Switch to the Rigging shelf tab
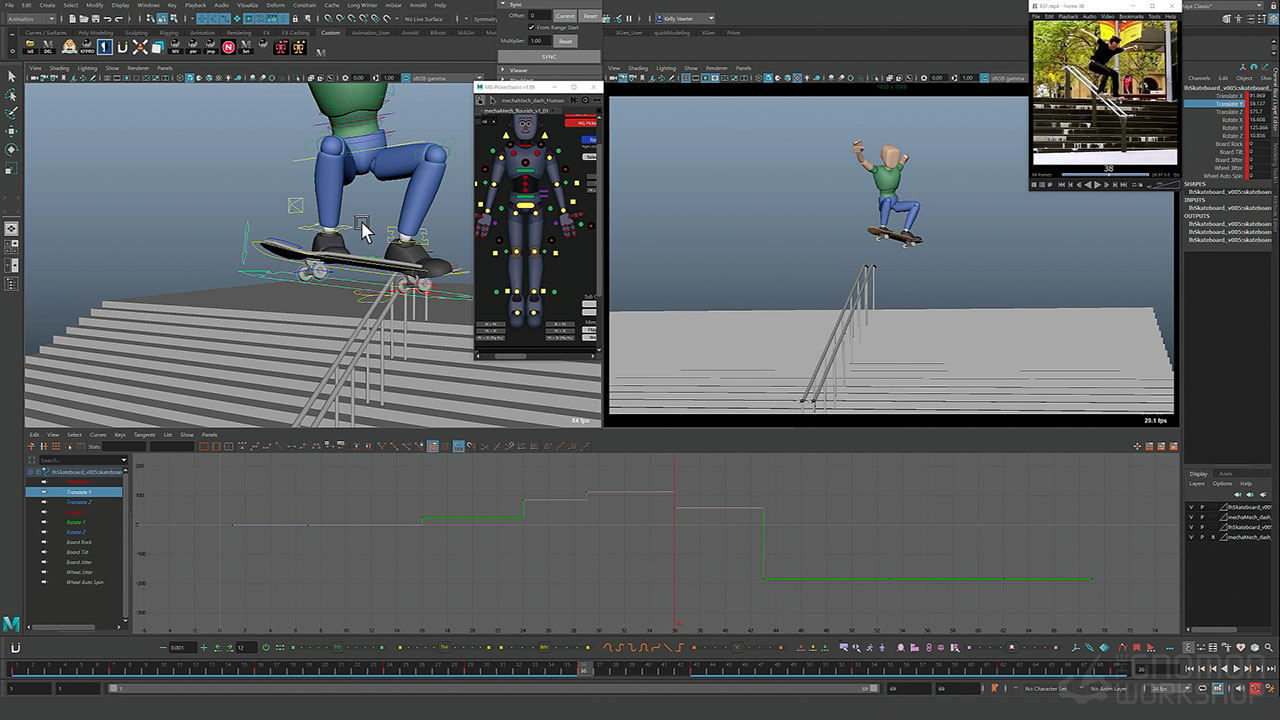Image resolution: width=1280 pixels, height=720 pixels. tap(167, 32)
